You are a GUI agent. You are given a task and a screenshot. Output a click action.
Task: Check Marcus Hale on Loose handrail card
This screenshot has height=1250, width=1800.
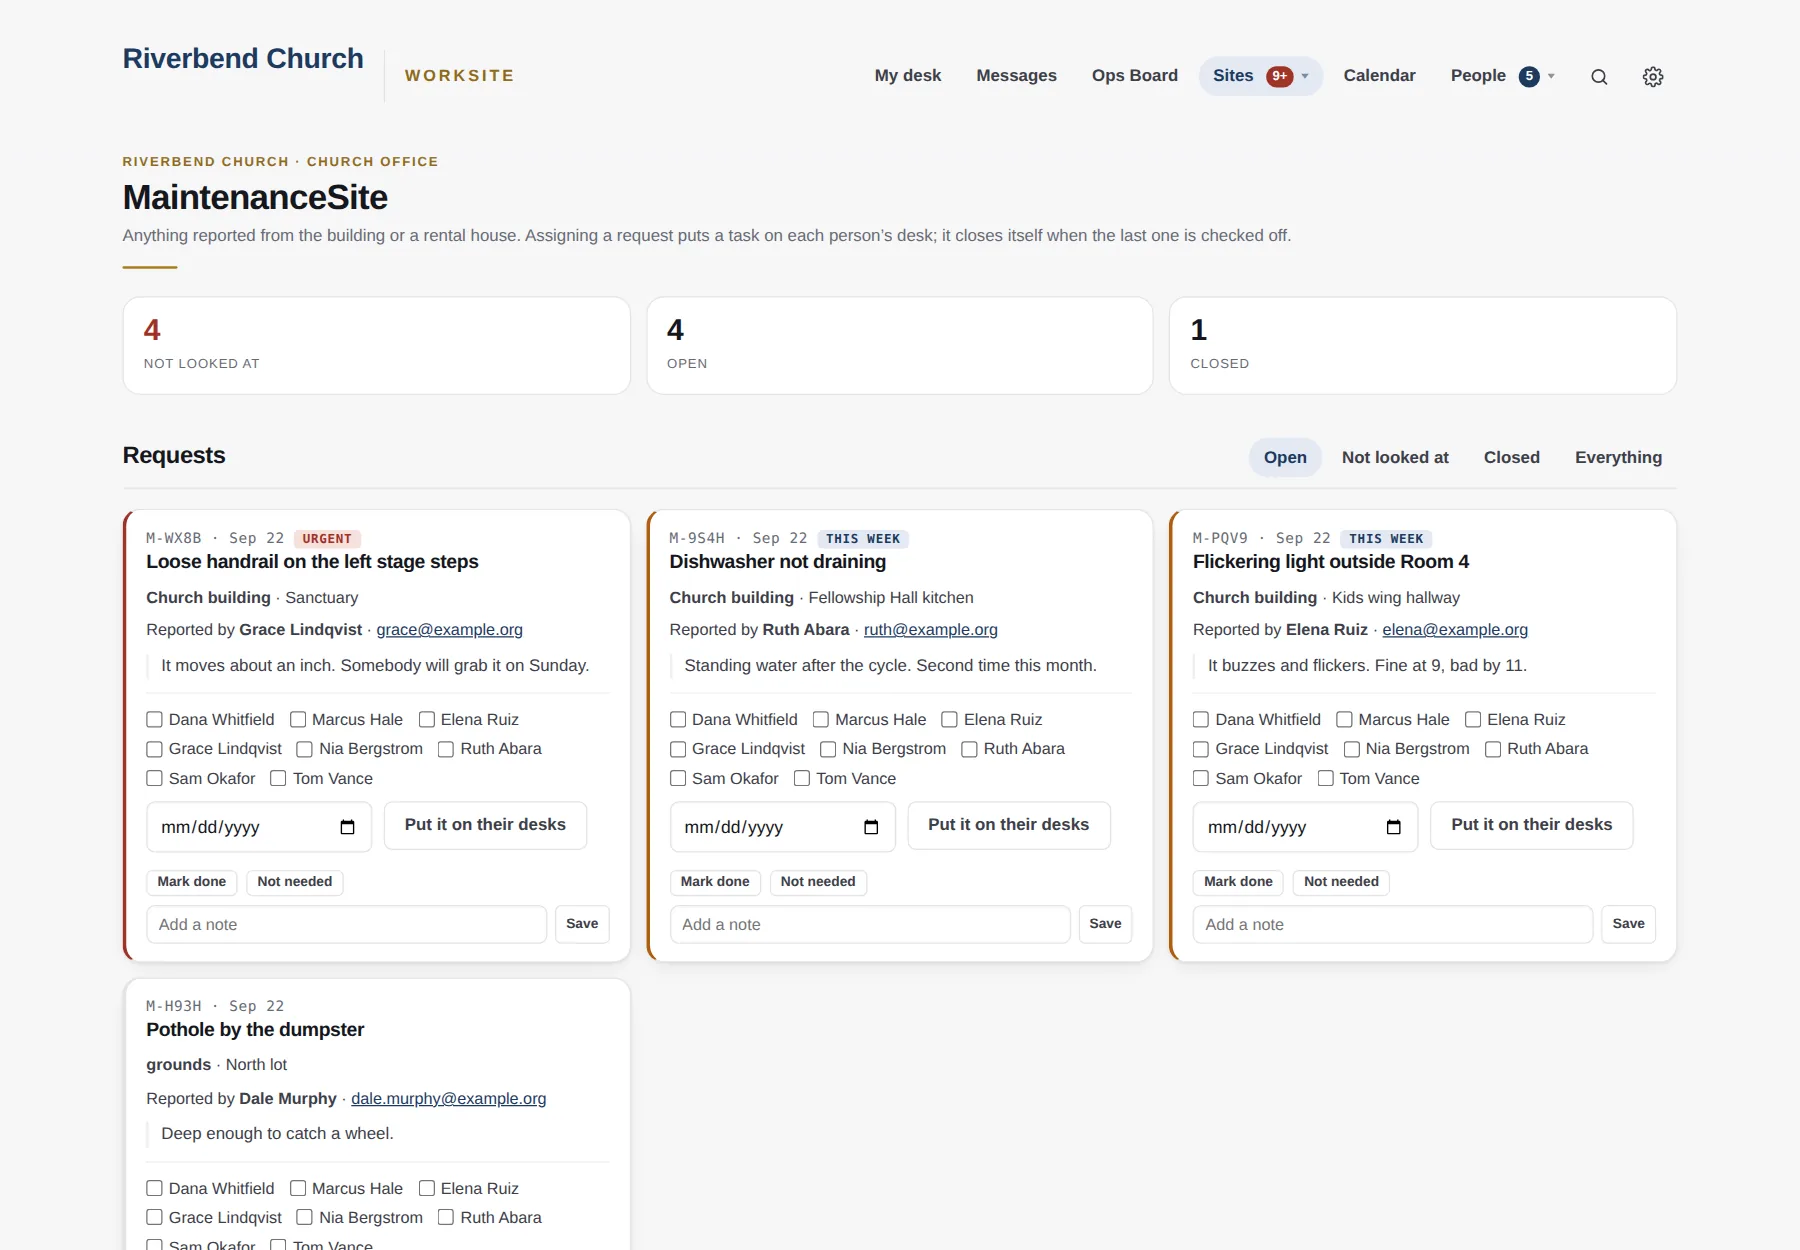[x=298, y=719]
